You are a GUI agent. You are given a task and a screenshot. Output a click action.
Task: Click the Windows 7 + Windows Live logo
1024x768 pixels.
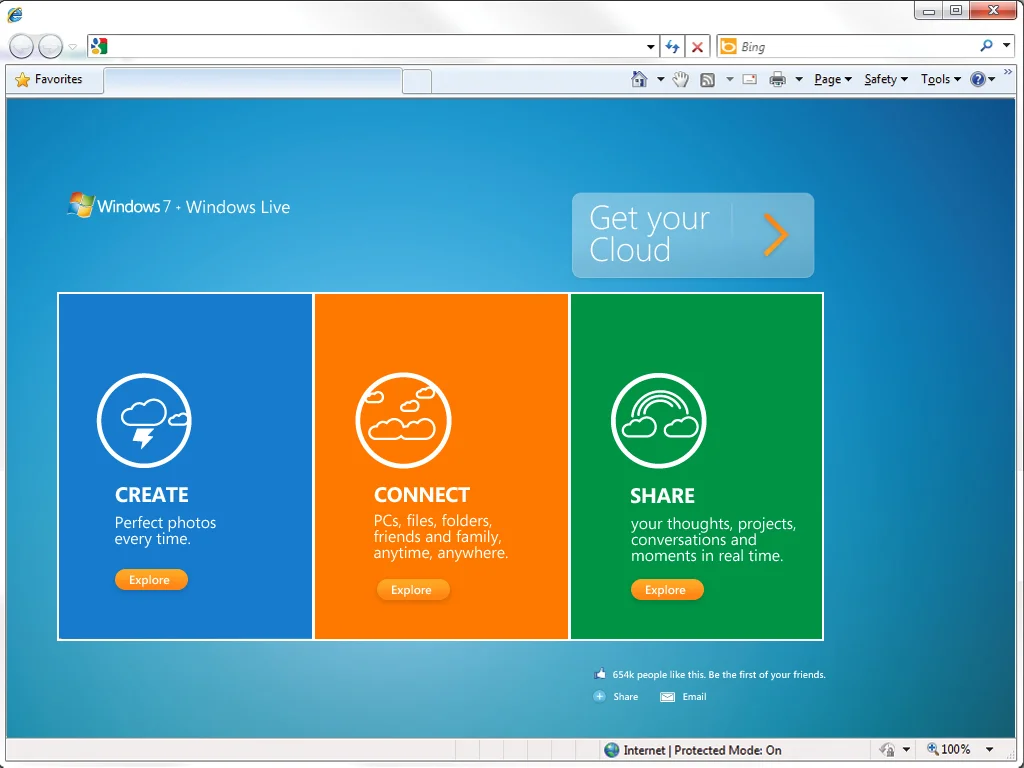(179, 206)
